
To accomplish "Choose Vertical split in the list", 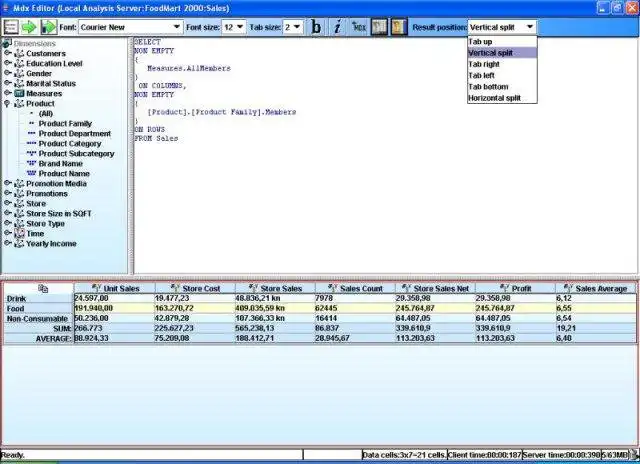I will tap(502, 53).
